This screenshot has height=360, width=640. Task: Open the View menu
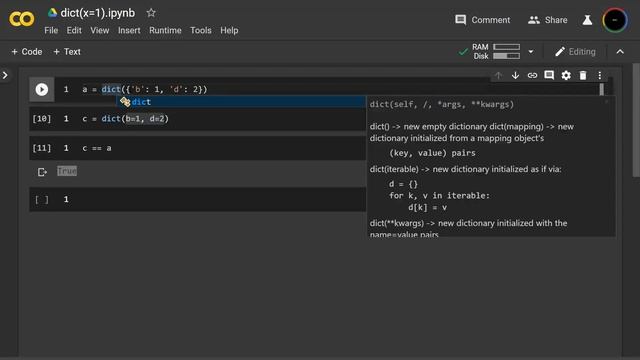click(x=100, y=30)
